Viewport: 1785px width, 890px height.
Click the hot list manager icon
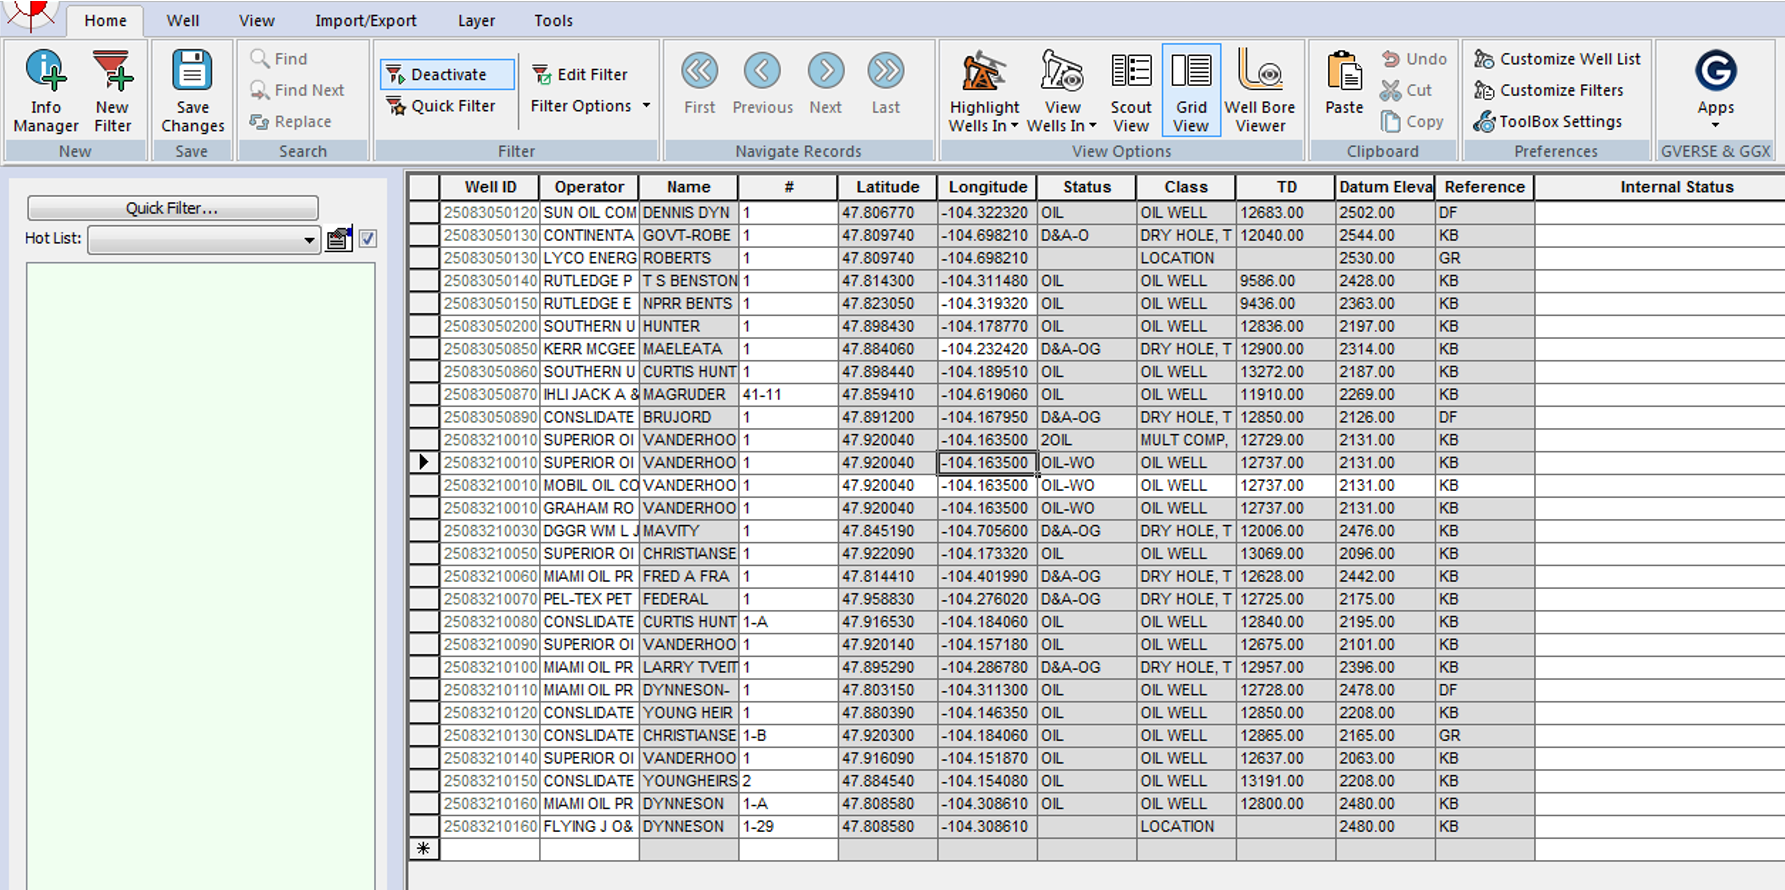339,239
